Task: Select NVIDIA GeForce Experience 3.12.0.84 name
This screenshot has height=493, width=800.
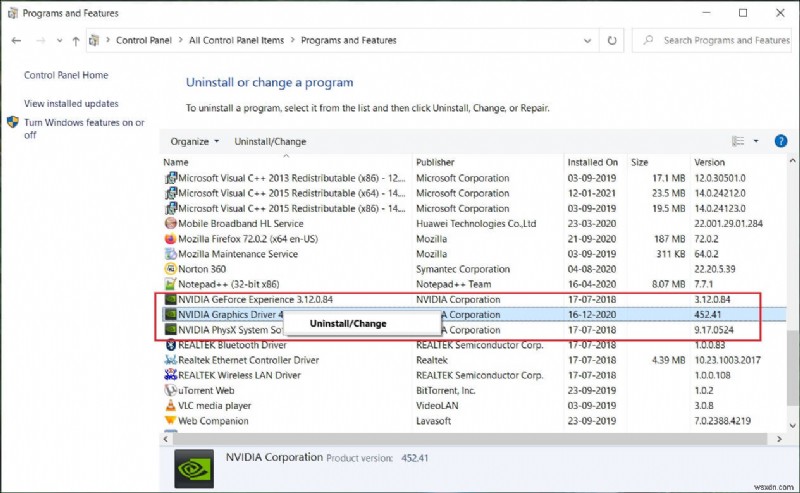Action: tap(255, 300)
